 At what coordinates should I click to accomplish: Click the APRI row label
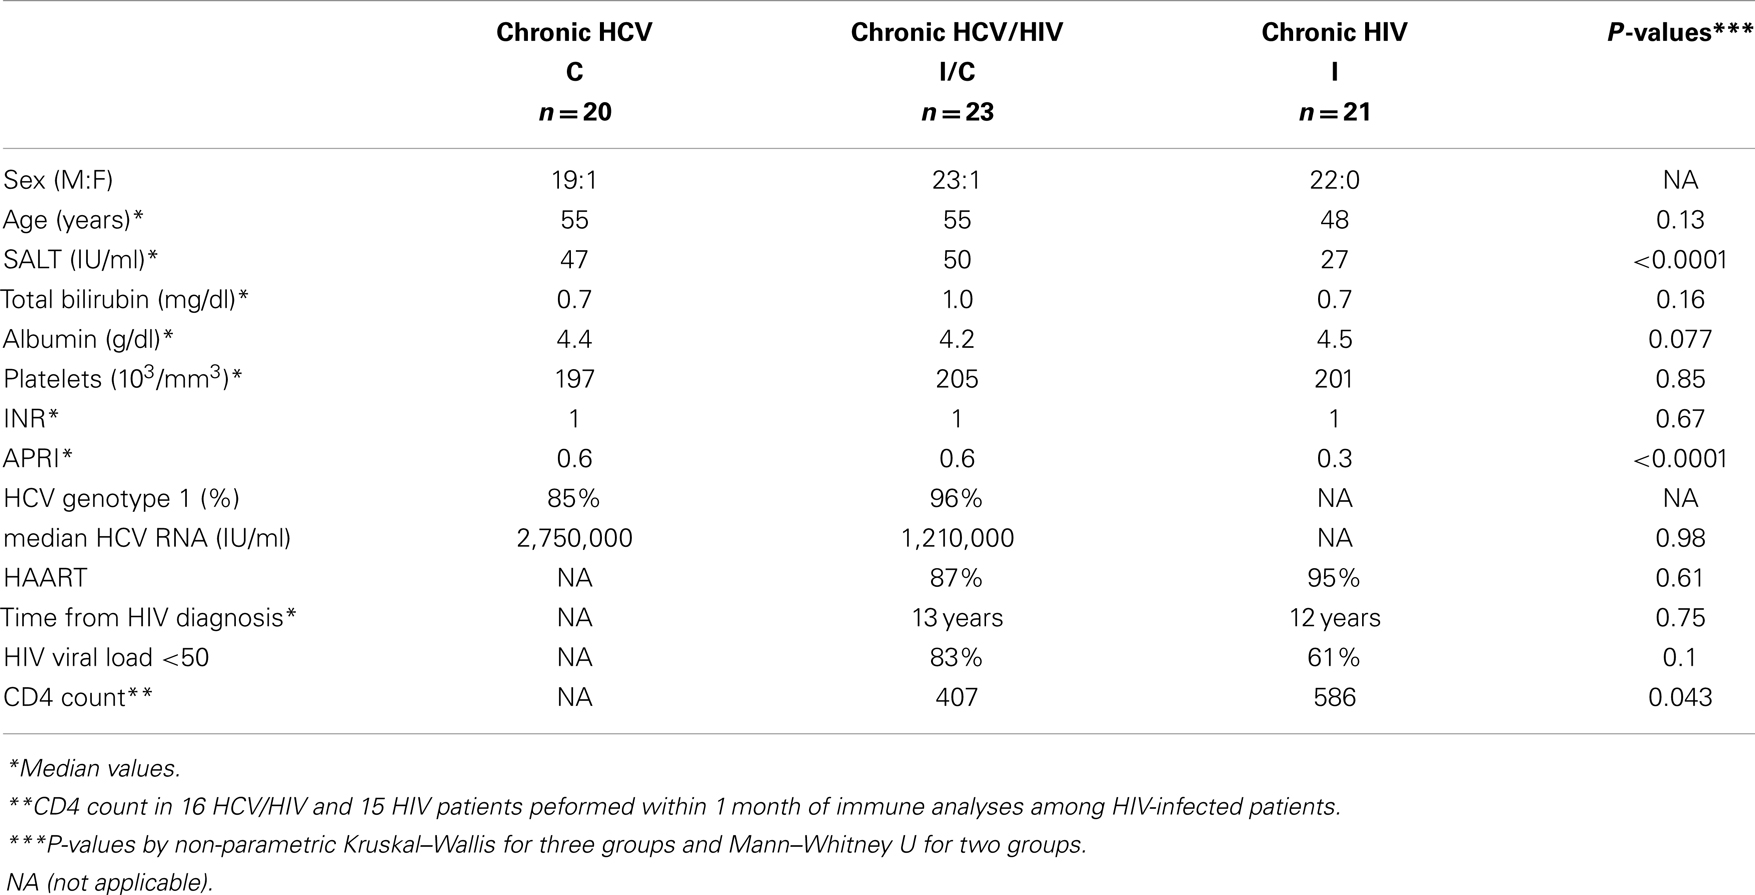pos(39,458)
